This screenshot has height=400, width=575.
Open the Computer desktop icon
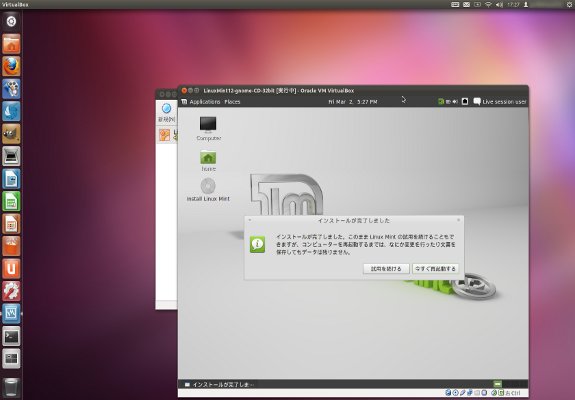(208, 128)
